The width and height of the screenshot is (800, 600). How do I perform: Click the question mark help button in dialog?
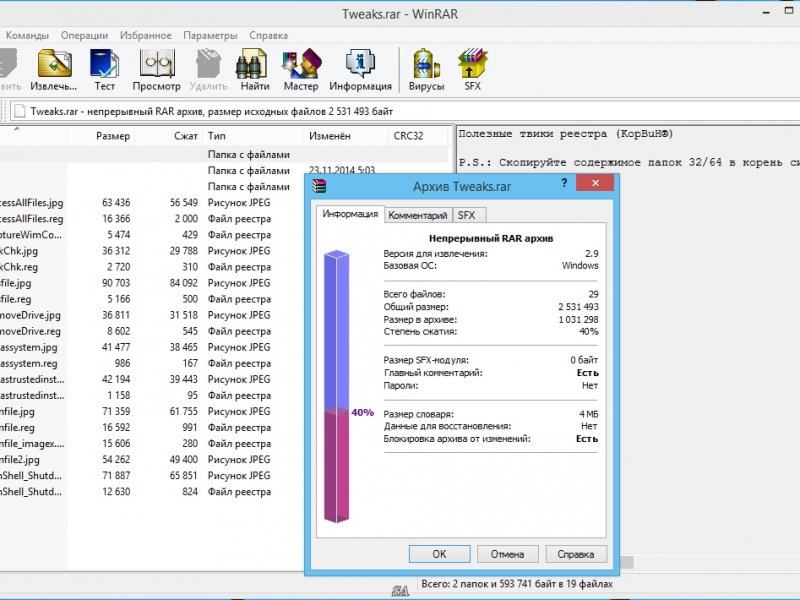[x=564, y=183]
